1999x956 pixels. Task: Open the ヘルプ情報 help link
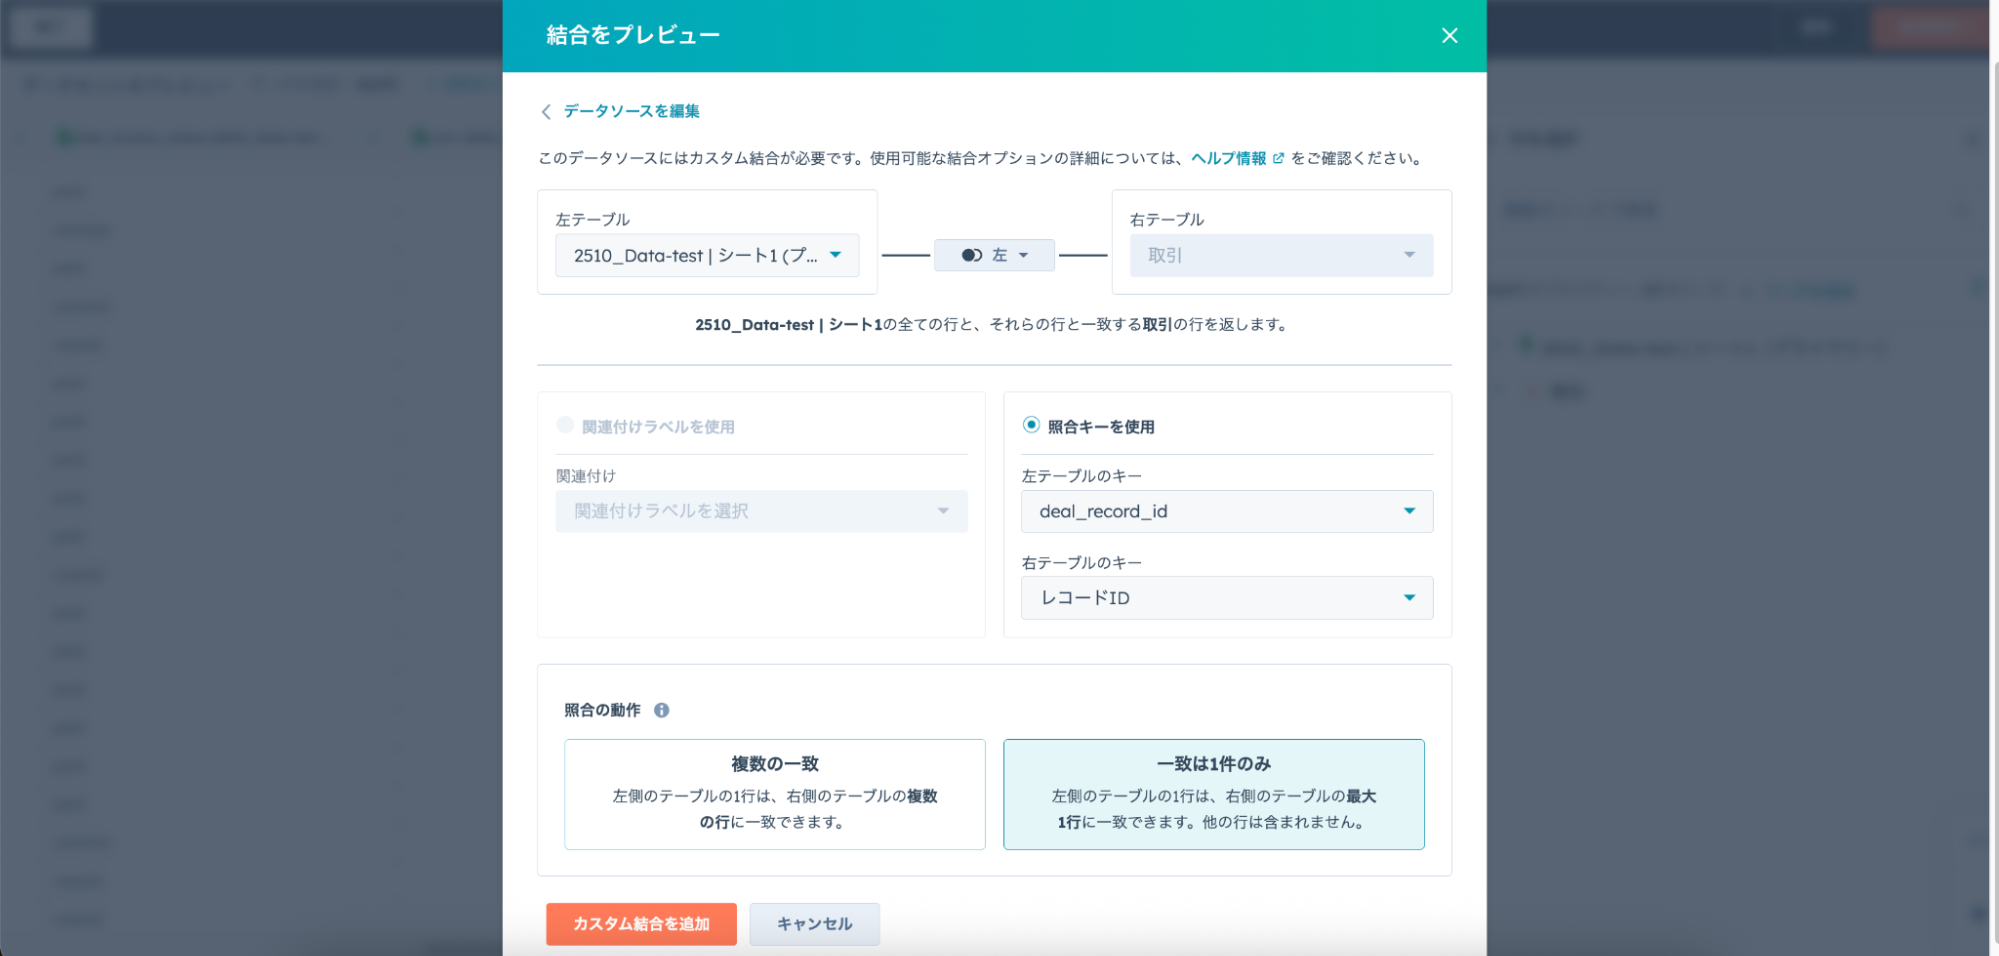point(1228,158)
